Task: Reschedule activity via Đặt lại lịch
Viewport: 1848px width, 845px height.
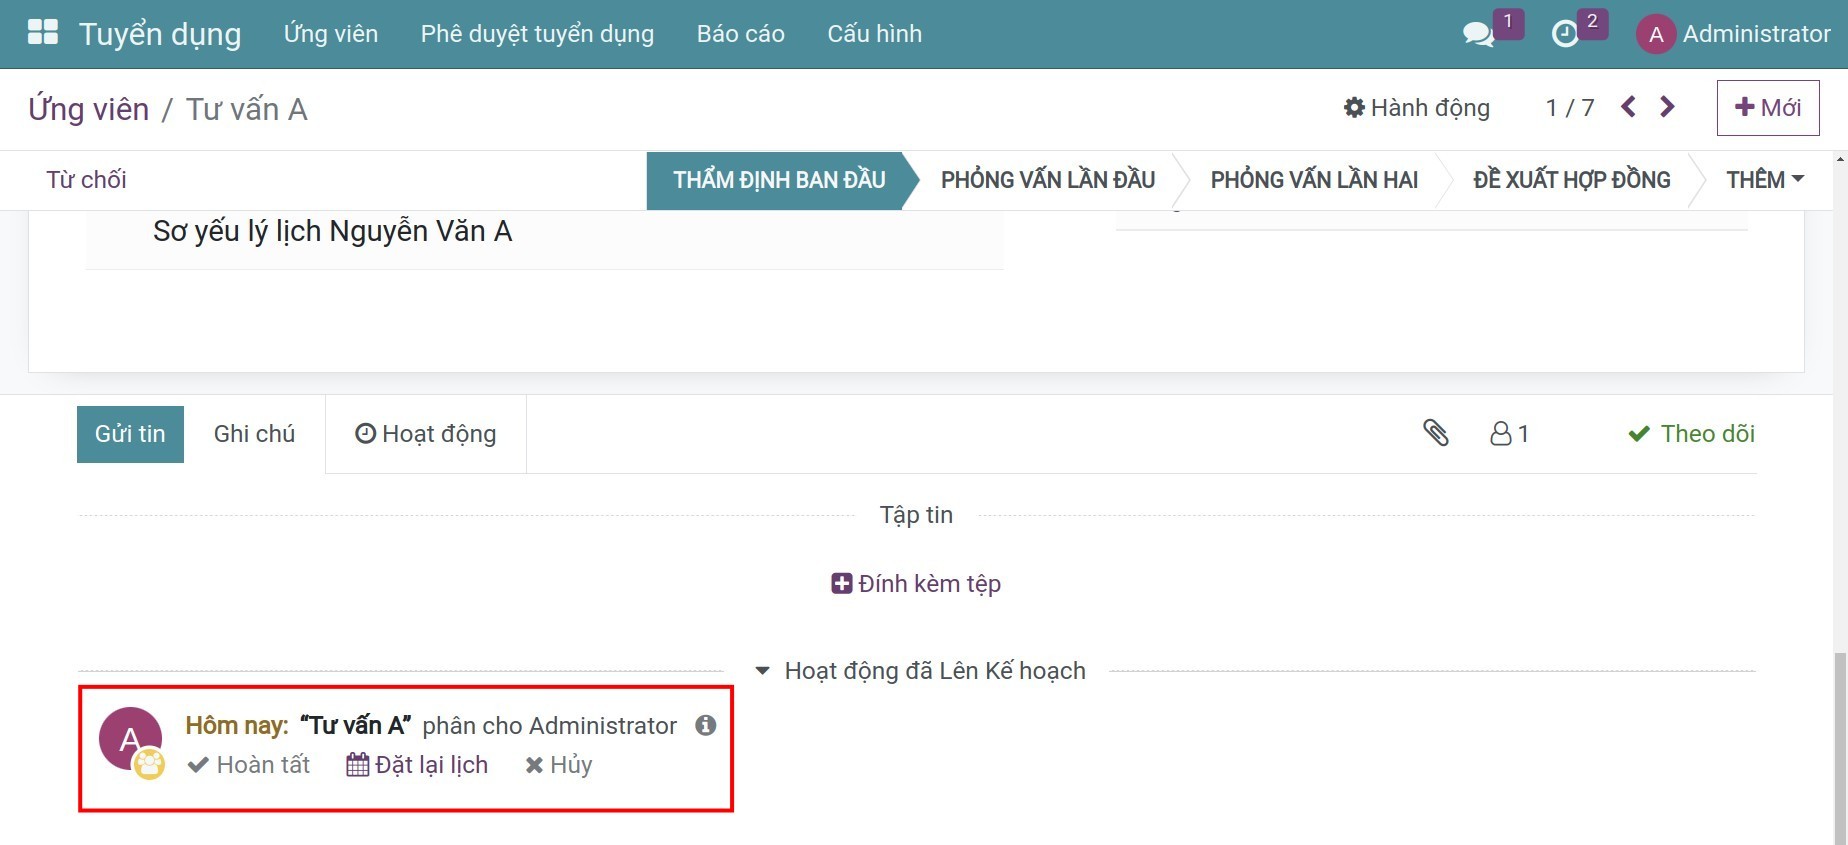Action: pyautogui.click(x=417, y=765)
